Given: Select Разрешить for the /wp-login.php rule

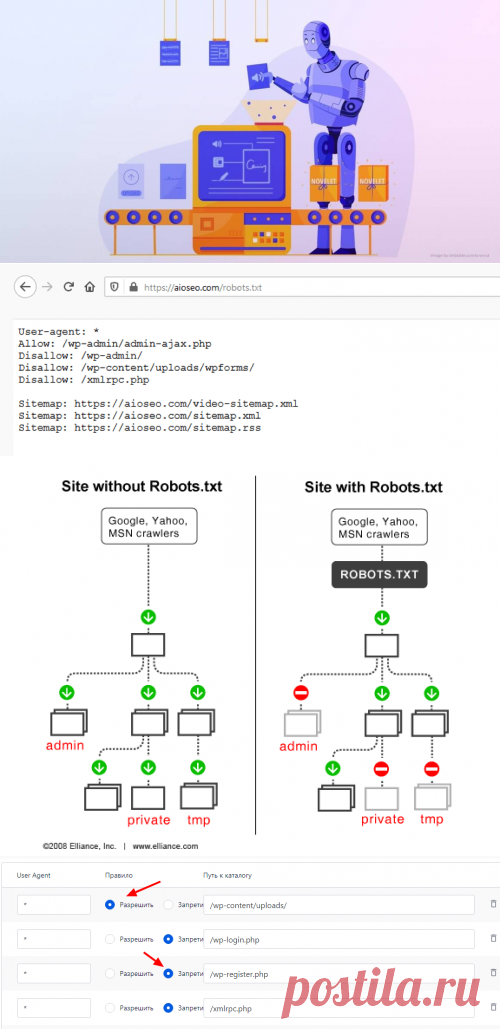Looking at the screenshot, I should (x=110, y=939).
